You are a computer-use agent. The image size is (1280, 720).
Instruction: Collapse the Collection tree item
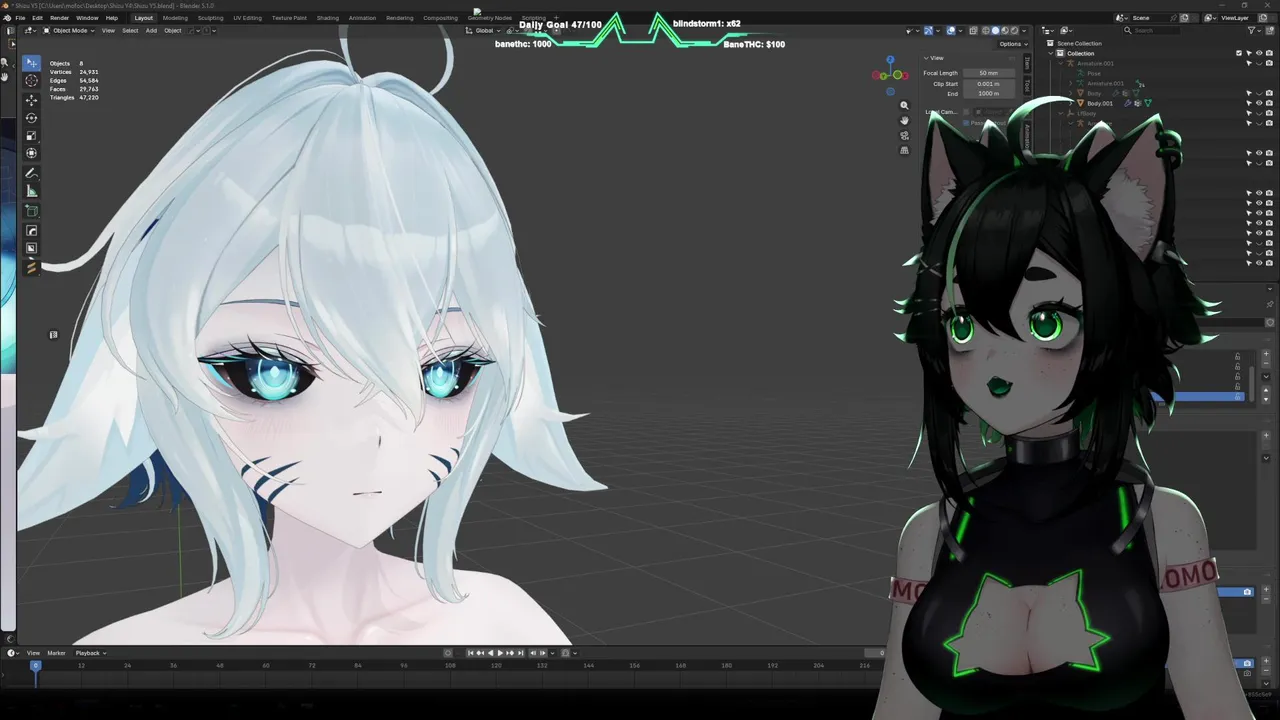1050,53
